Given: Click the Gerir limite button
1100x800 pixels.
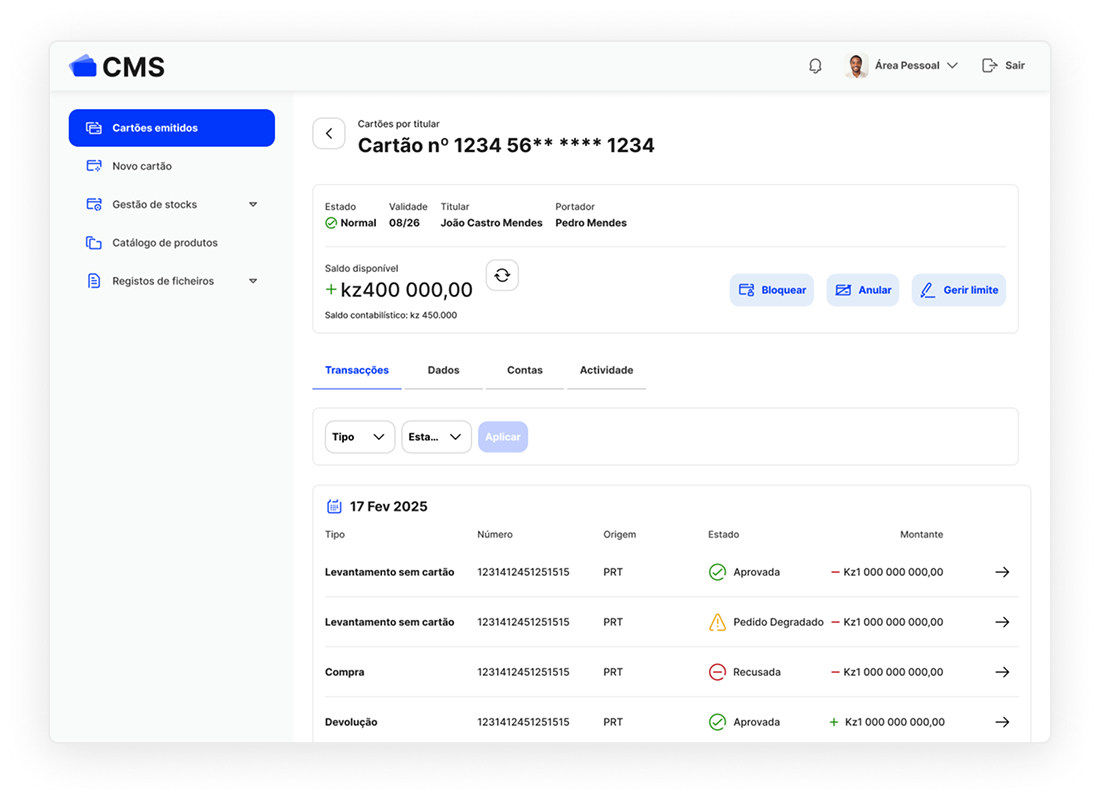Looking at the screenshot, I should tap(958, 290).
